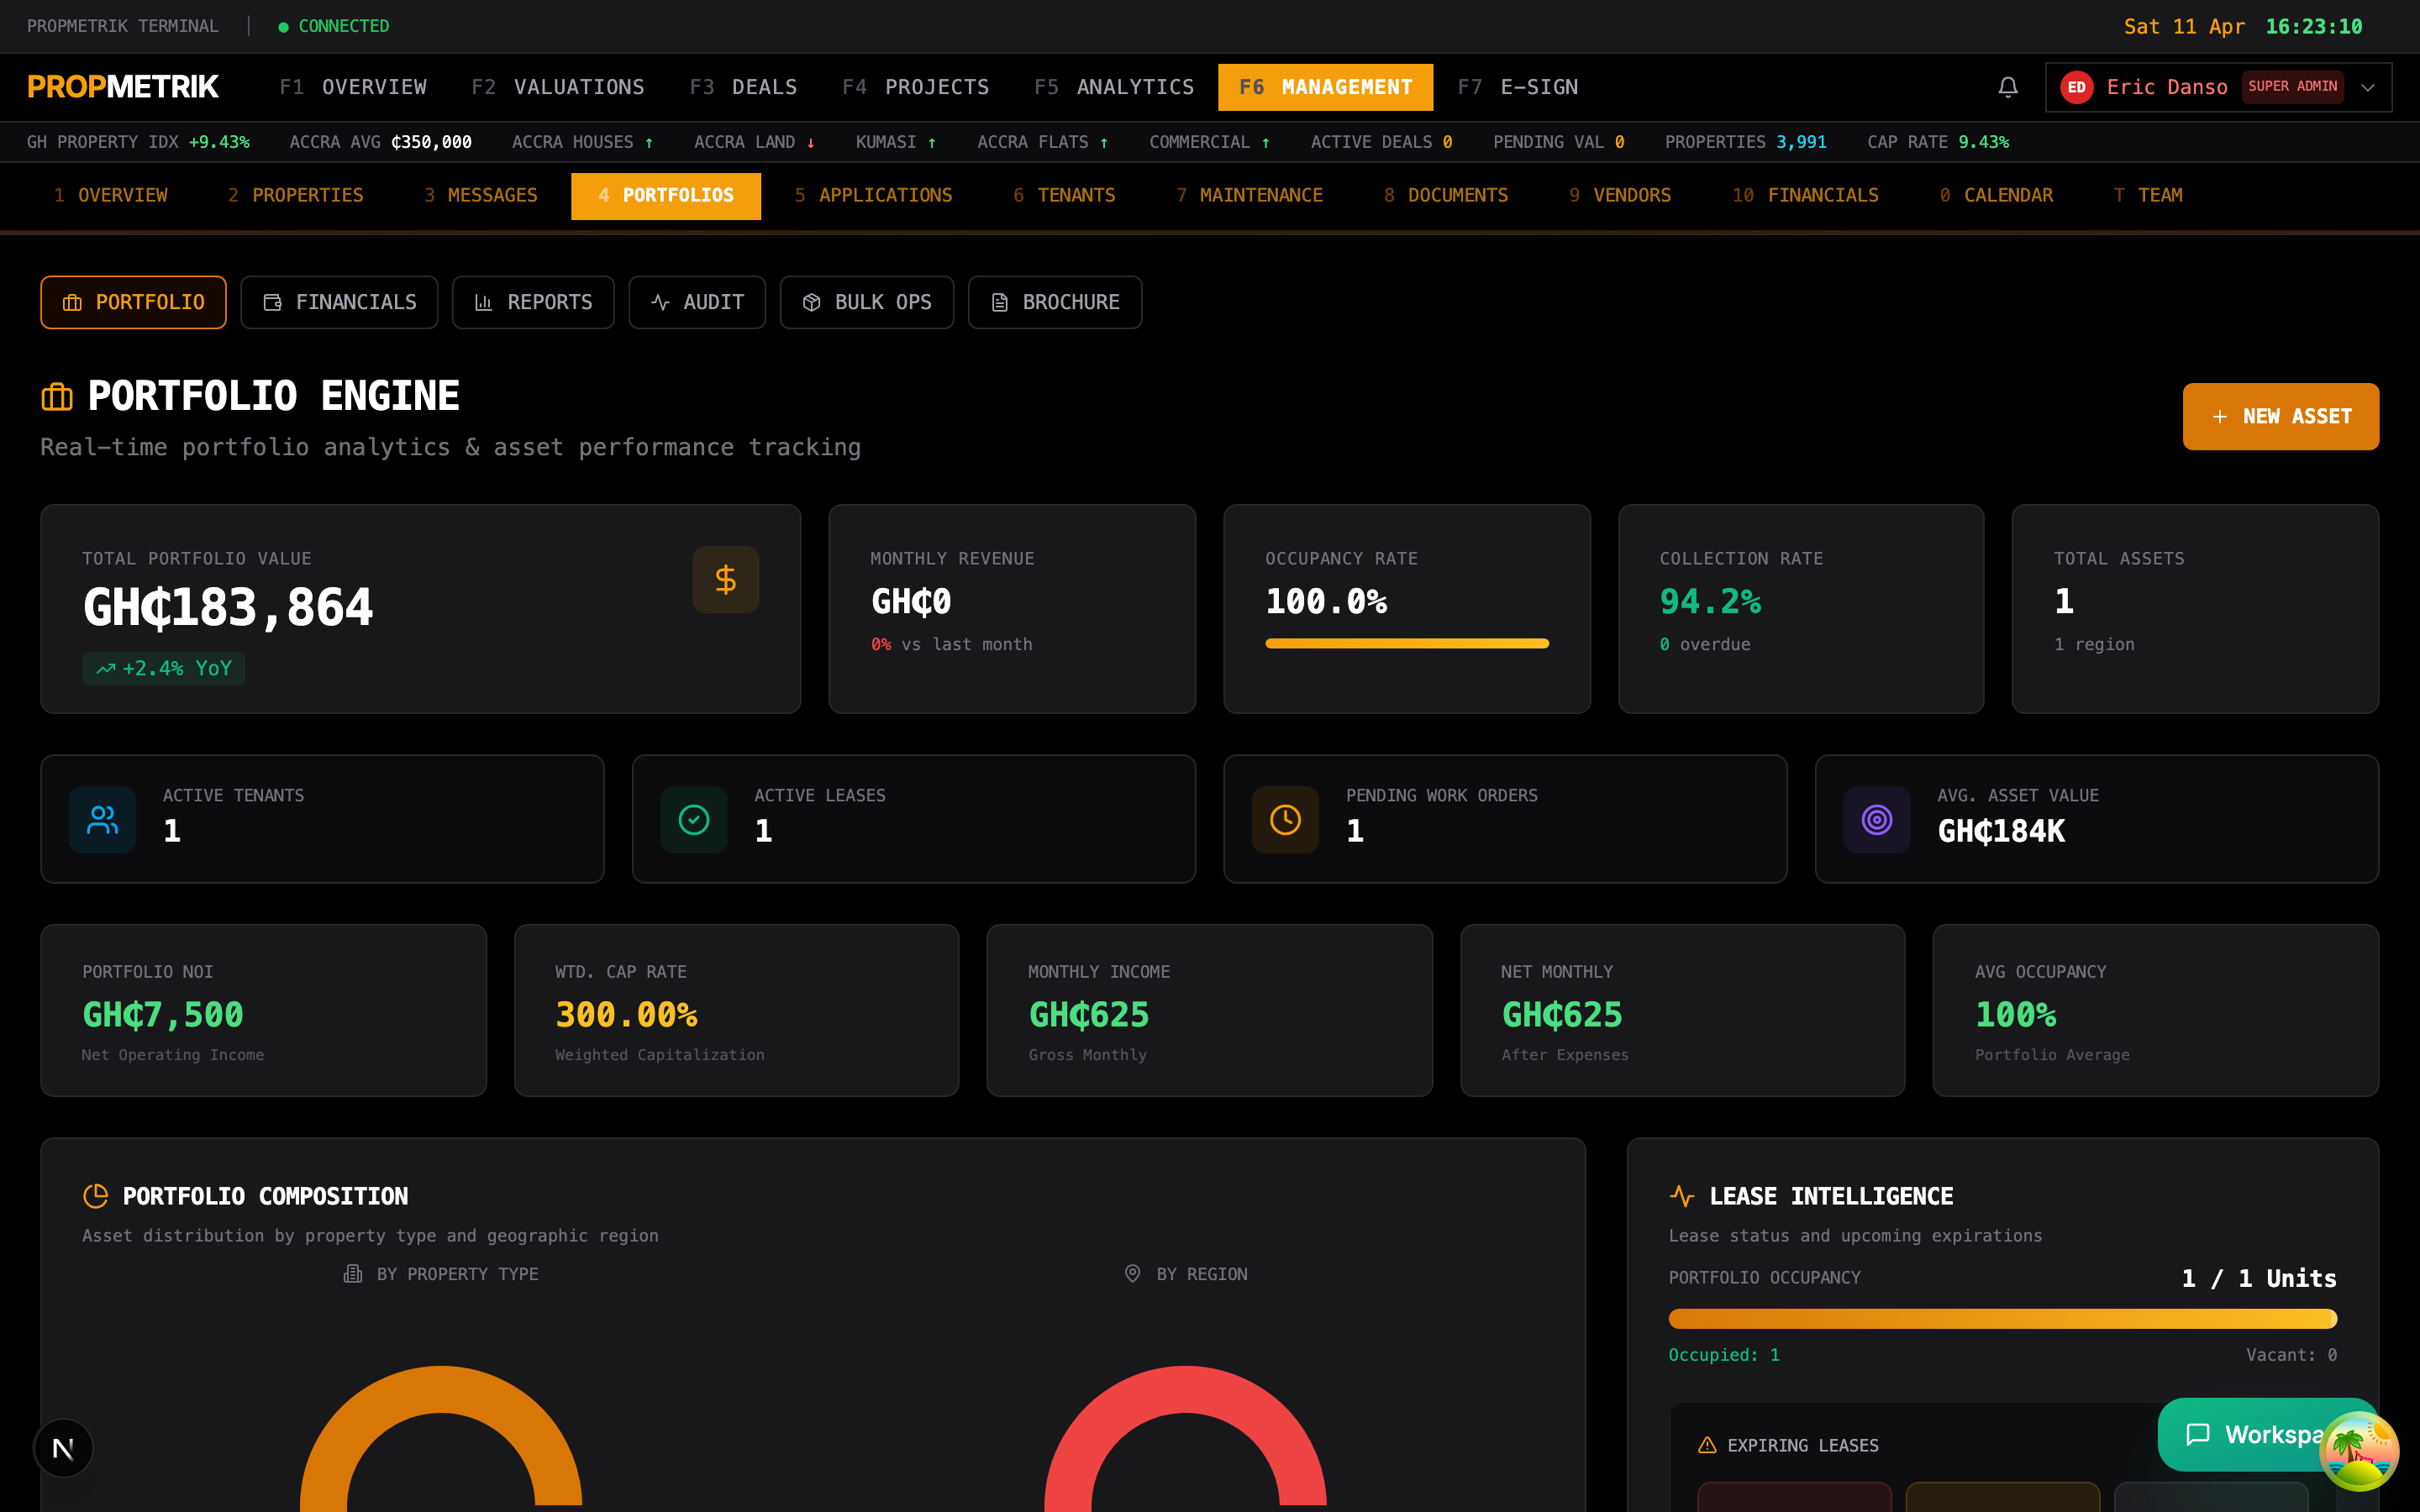The width and height of the screenshot is (2420, 1512).
Task: Open the F7 E-Sign section
Action: coord(1517,87)
